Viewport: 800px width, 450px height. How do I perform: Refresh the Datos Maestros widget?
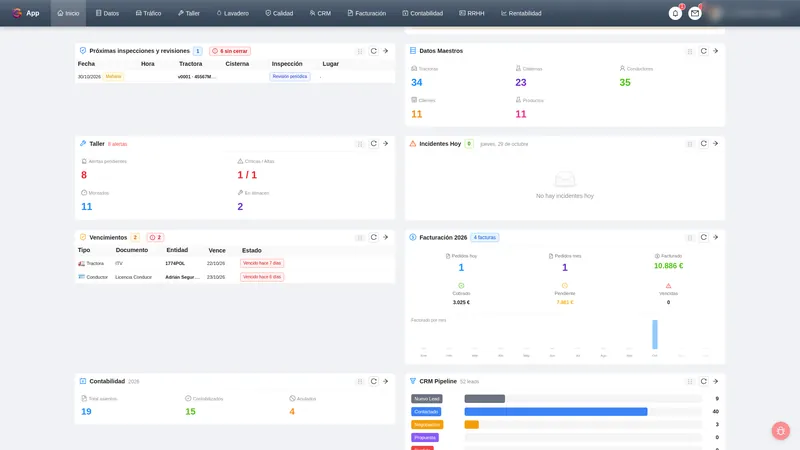(704, 51)
